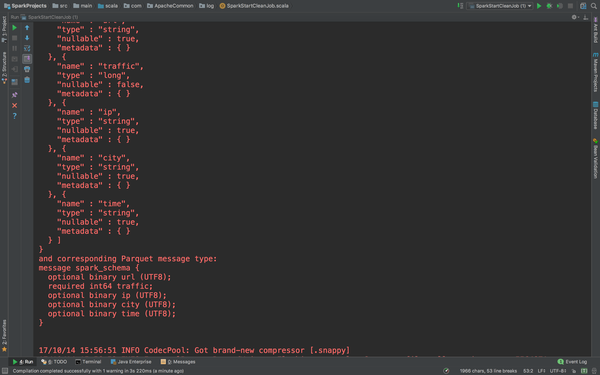Open the Structure tool window tab
The width and height of the screenshot is (600, 375).
click(x=4, y=68)
